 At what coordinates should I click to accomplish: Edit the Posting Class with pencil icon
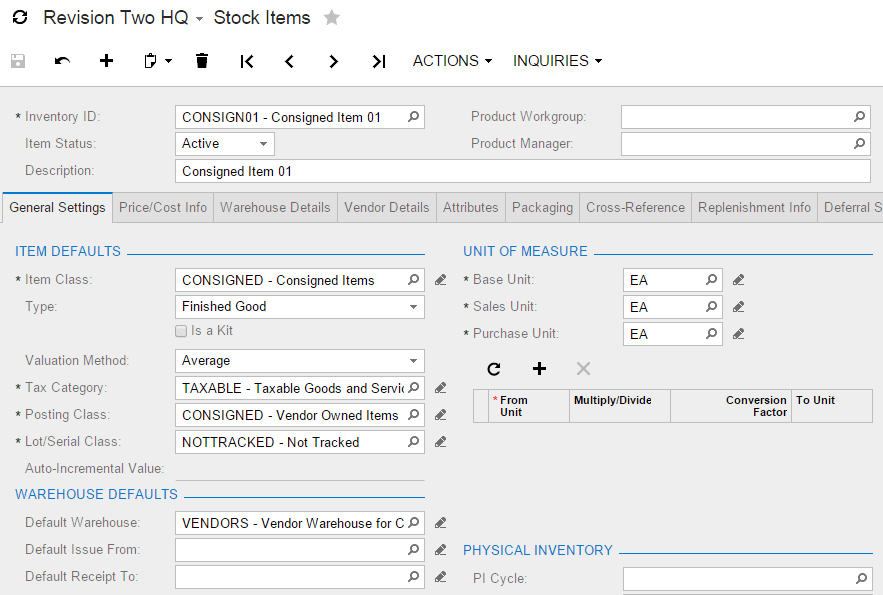(440, 415)
